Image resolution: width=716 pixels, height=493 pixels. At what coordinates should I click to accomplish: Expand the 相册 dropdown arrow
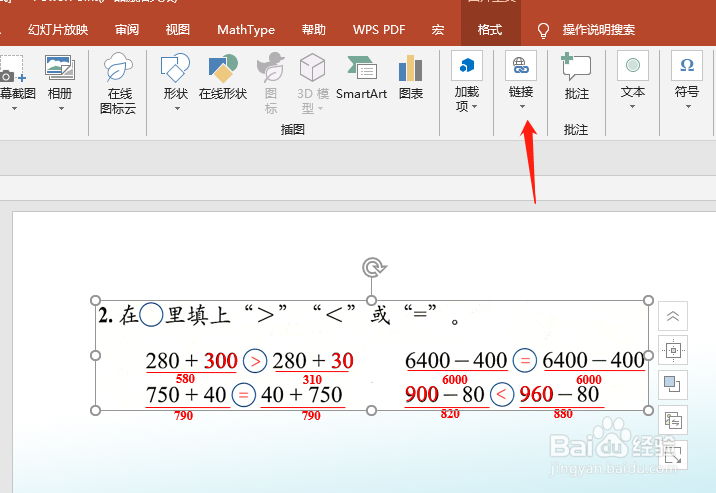pyautogui.click(x=61, y=109)
